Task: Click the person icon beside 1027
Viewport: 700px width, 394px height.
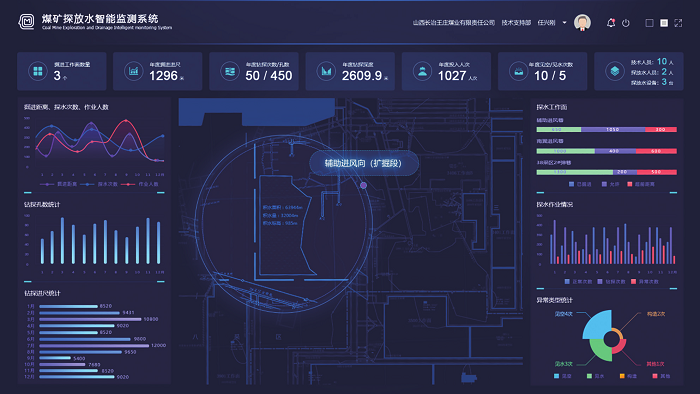Action: click(422, 71)
